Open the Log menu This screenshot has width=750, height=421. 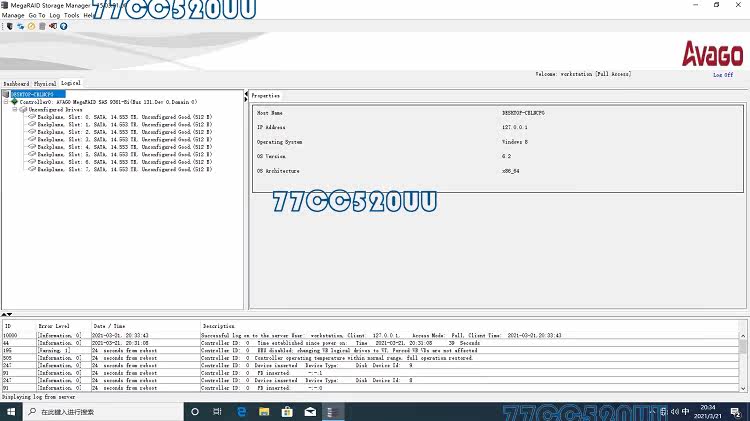(x=55, y=15)
